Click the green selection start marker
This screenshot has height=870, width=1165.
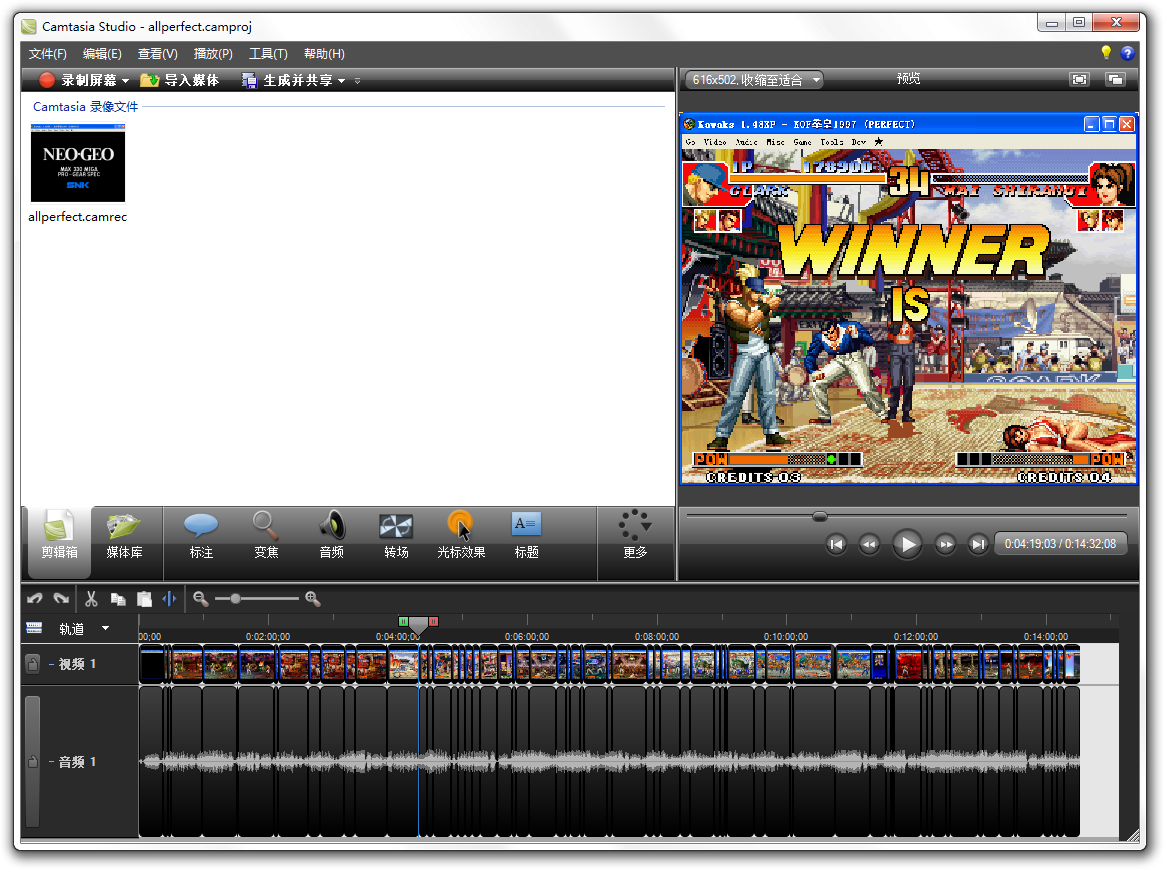tap(403, 621)
